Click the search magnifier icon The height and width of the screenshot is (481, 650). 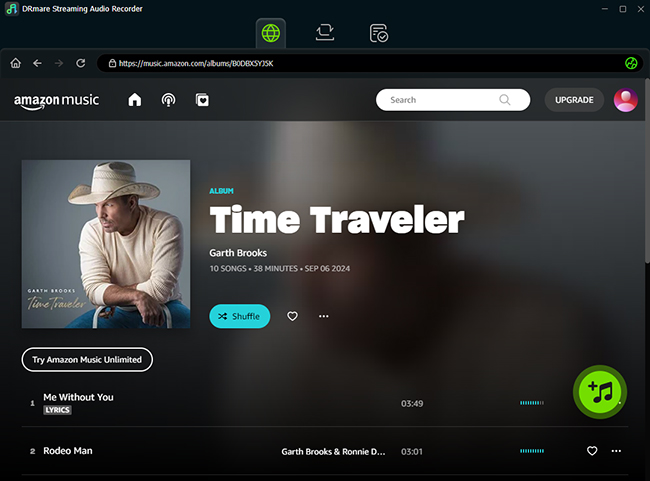coord(504,100)
